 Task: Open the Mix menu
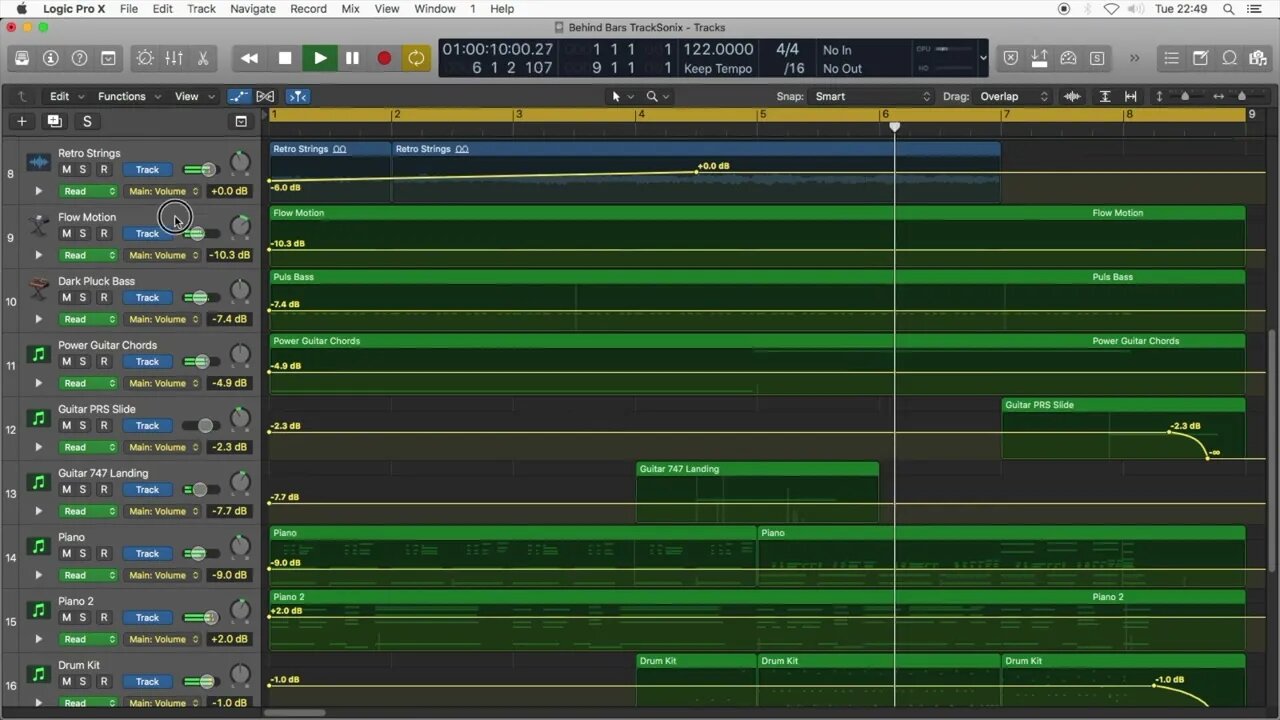click(350, 9)
